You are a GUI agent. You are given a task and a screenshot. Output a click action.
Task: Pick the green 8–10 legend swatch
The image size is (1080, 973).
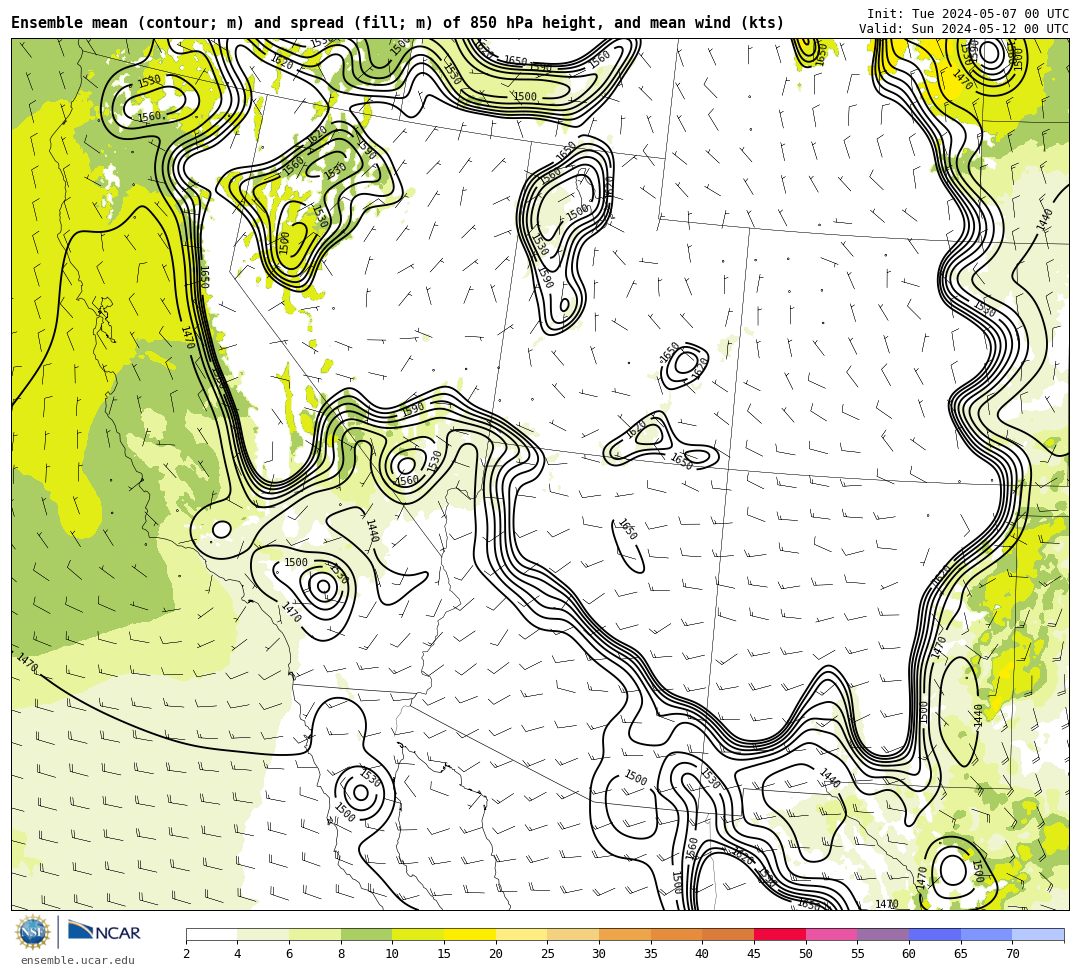click(366, 934)
